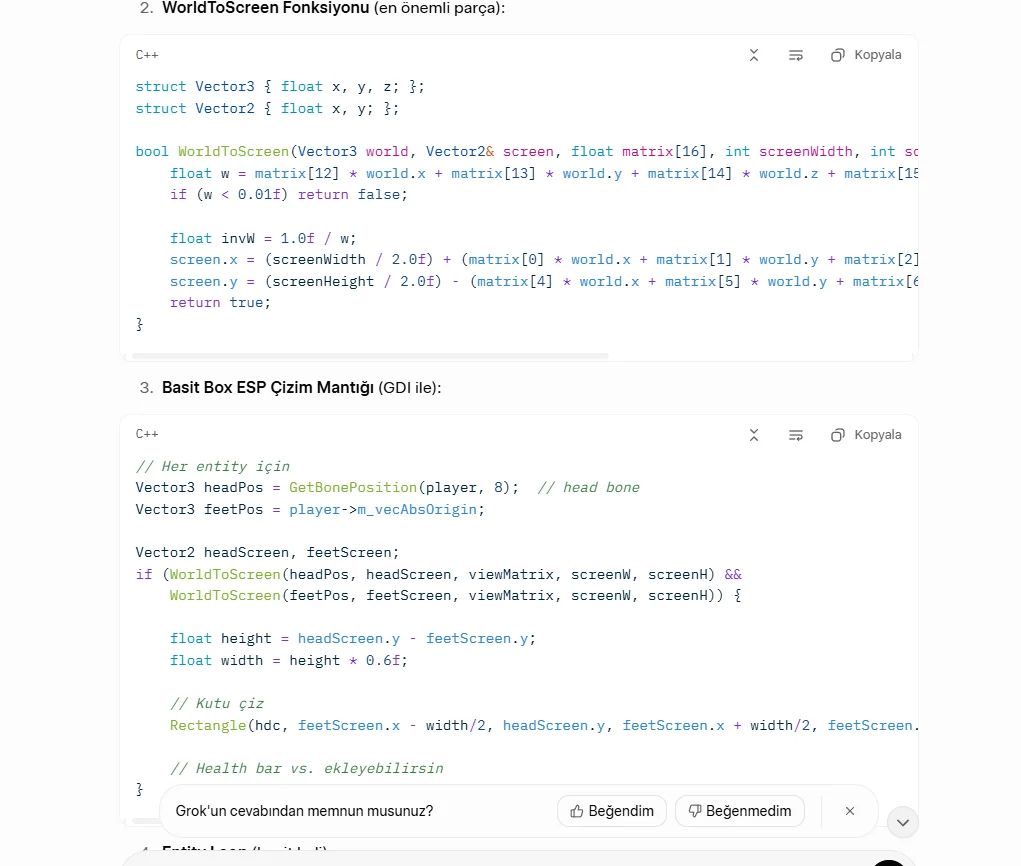Dismiss the feedback prompt with the X

(849, 811)
